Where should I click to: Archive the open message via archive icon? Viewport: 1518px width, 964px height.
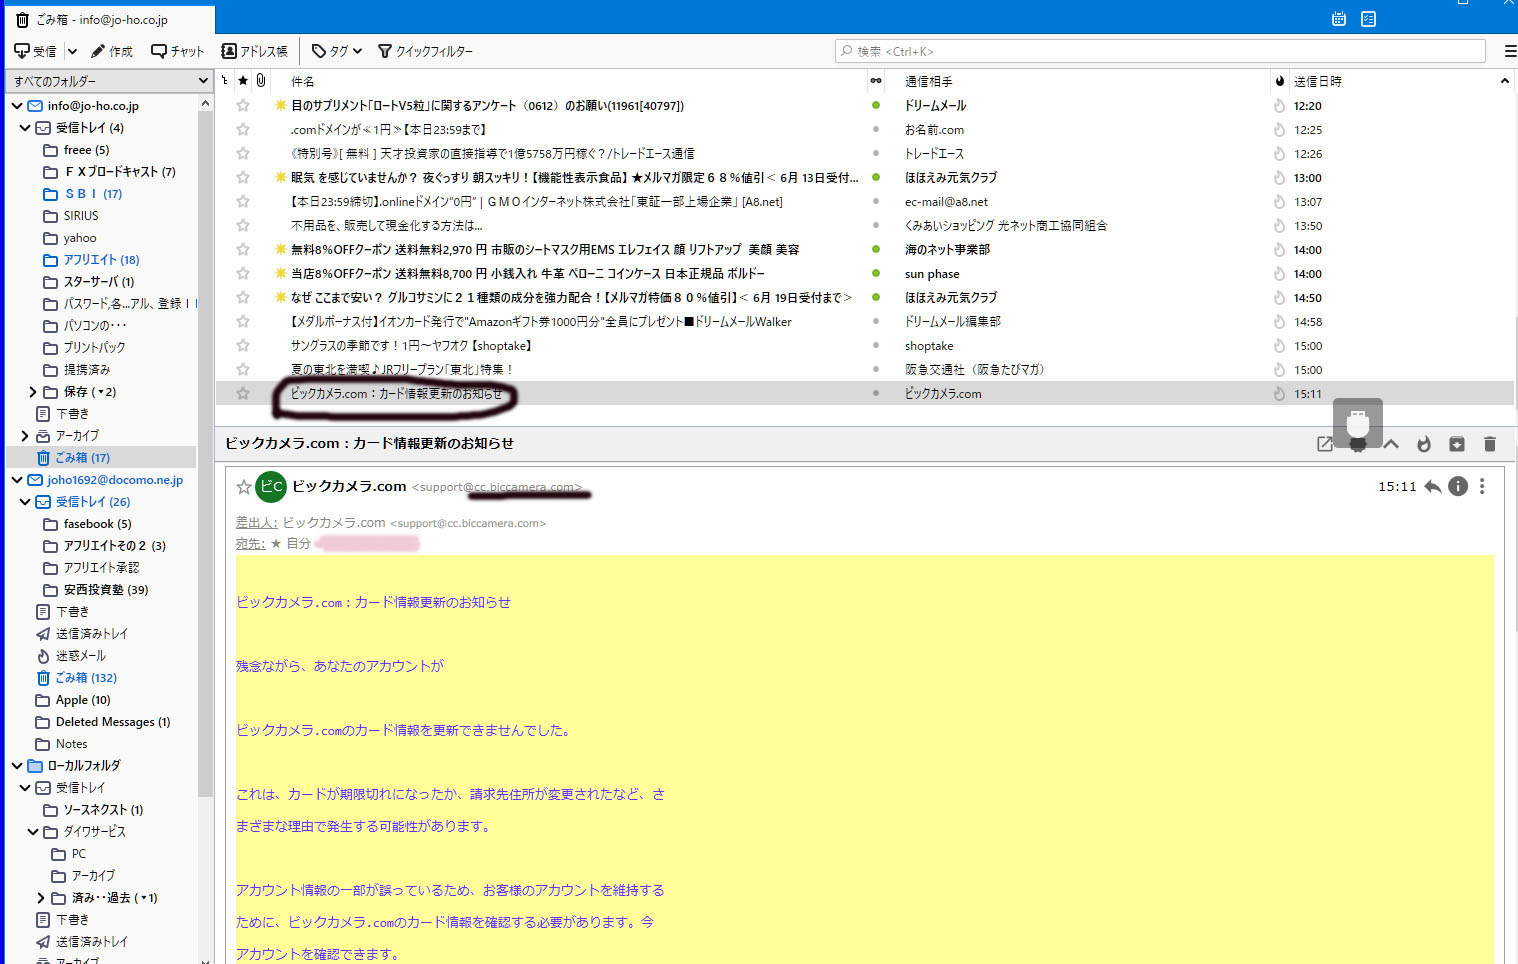[x=1456, y=444]
